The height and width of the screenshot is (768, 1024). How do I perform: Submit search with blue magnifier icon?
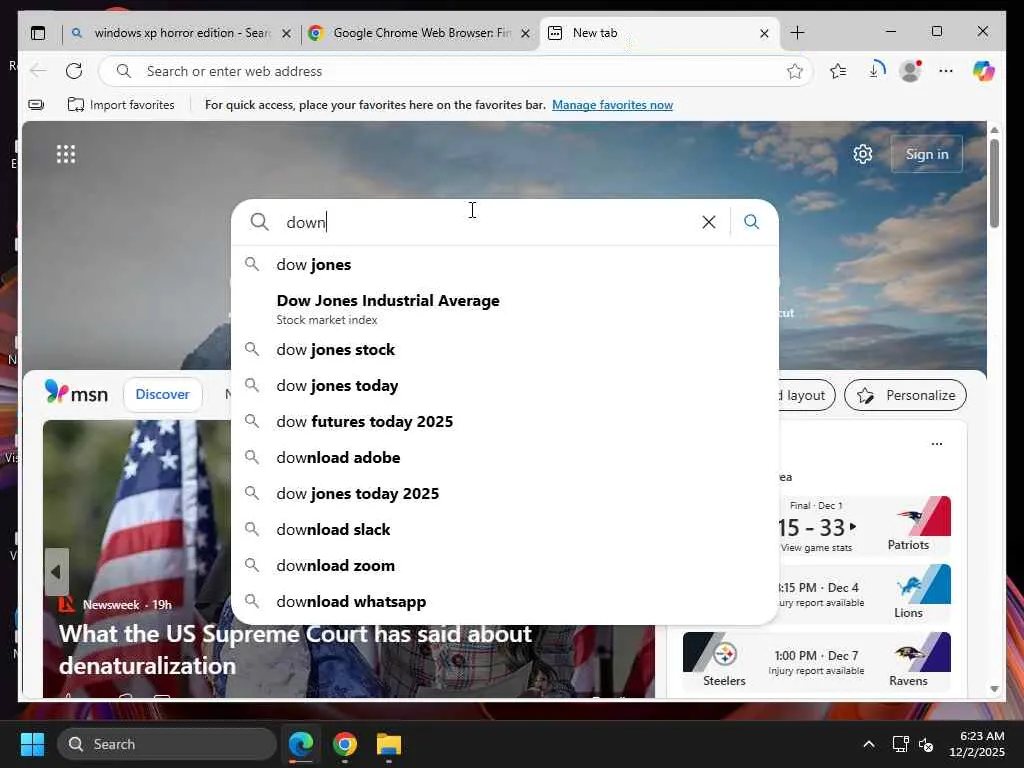point(752,222)
